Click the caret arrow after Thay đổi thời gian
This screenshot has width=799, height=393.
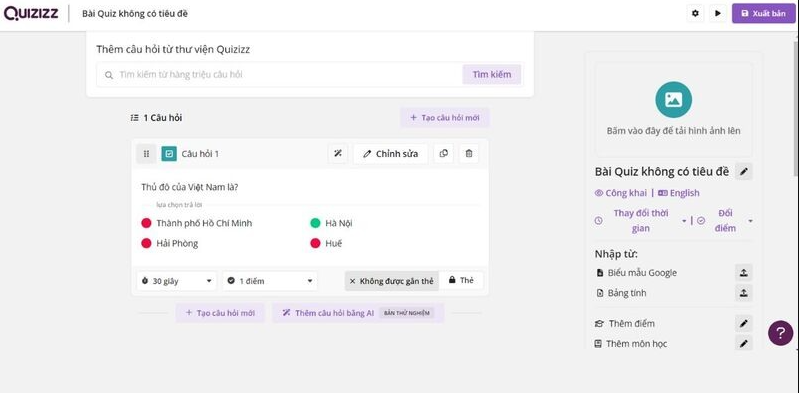pyautogui.click(x=684, y=221)
